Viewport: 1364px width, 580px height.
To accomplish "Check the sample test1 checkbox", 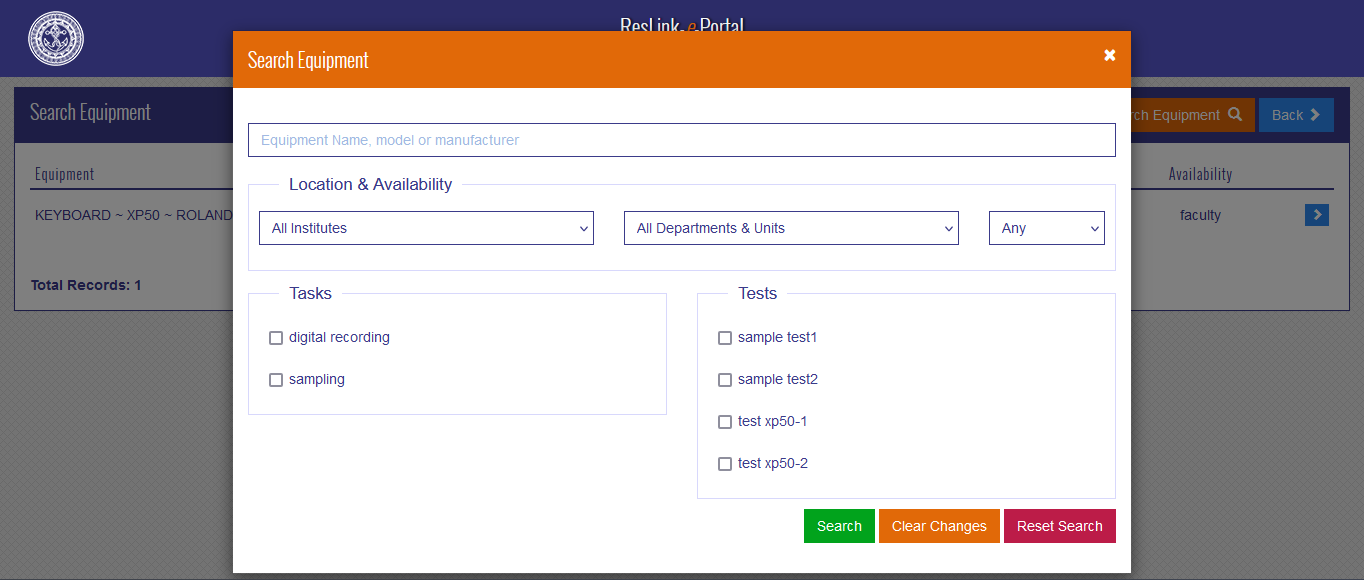I will coord(725,338).
